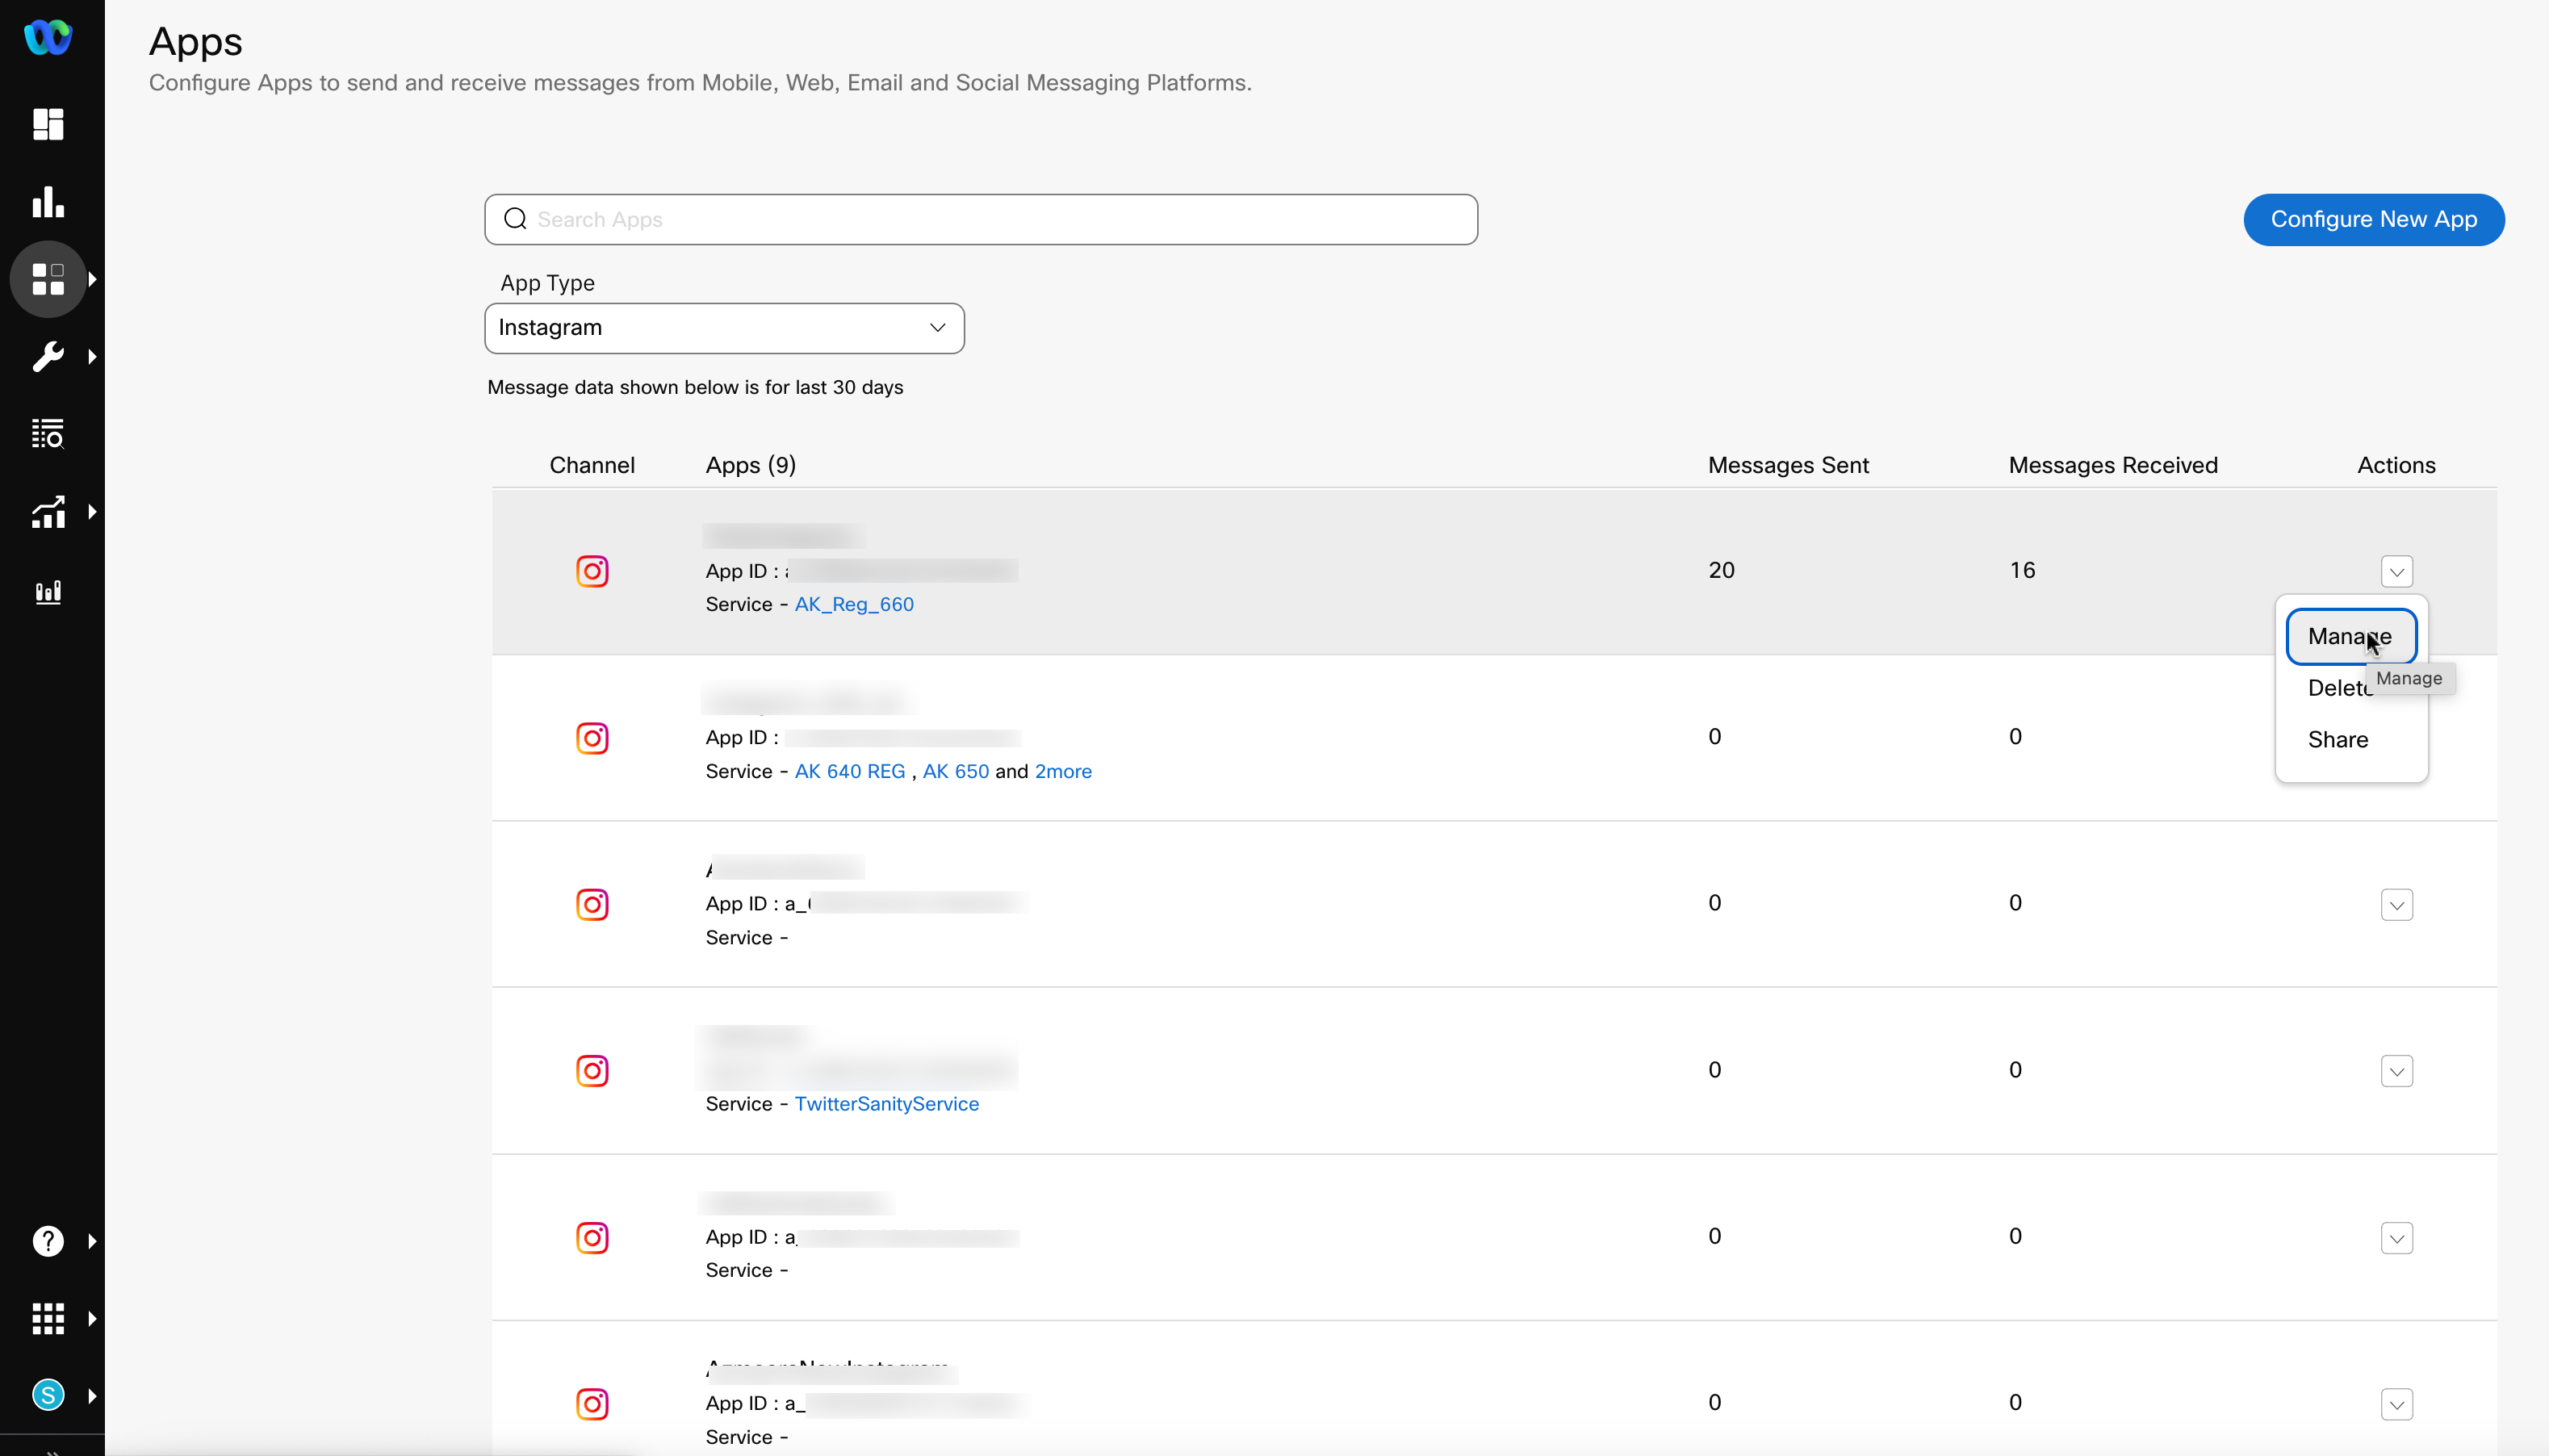
Task: Click the 2more services link in second app
Action: pyautogui.click(x=1063, y=772)
